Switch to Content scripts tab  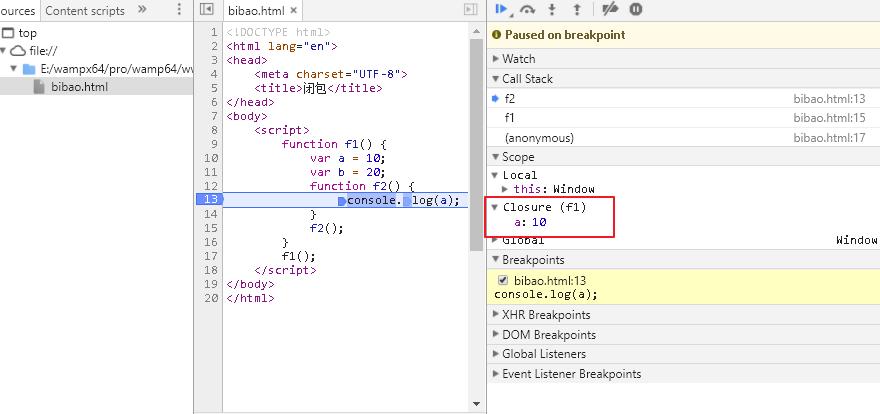[85, 11]
